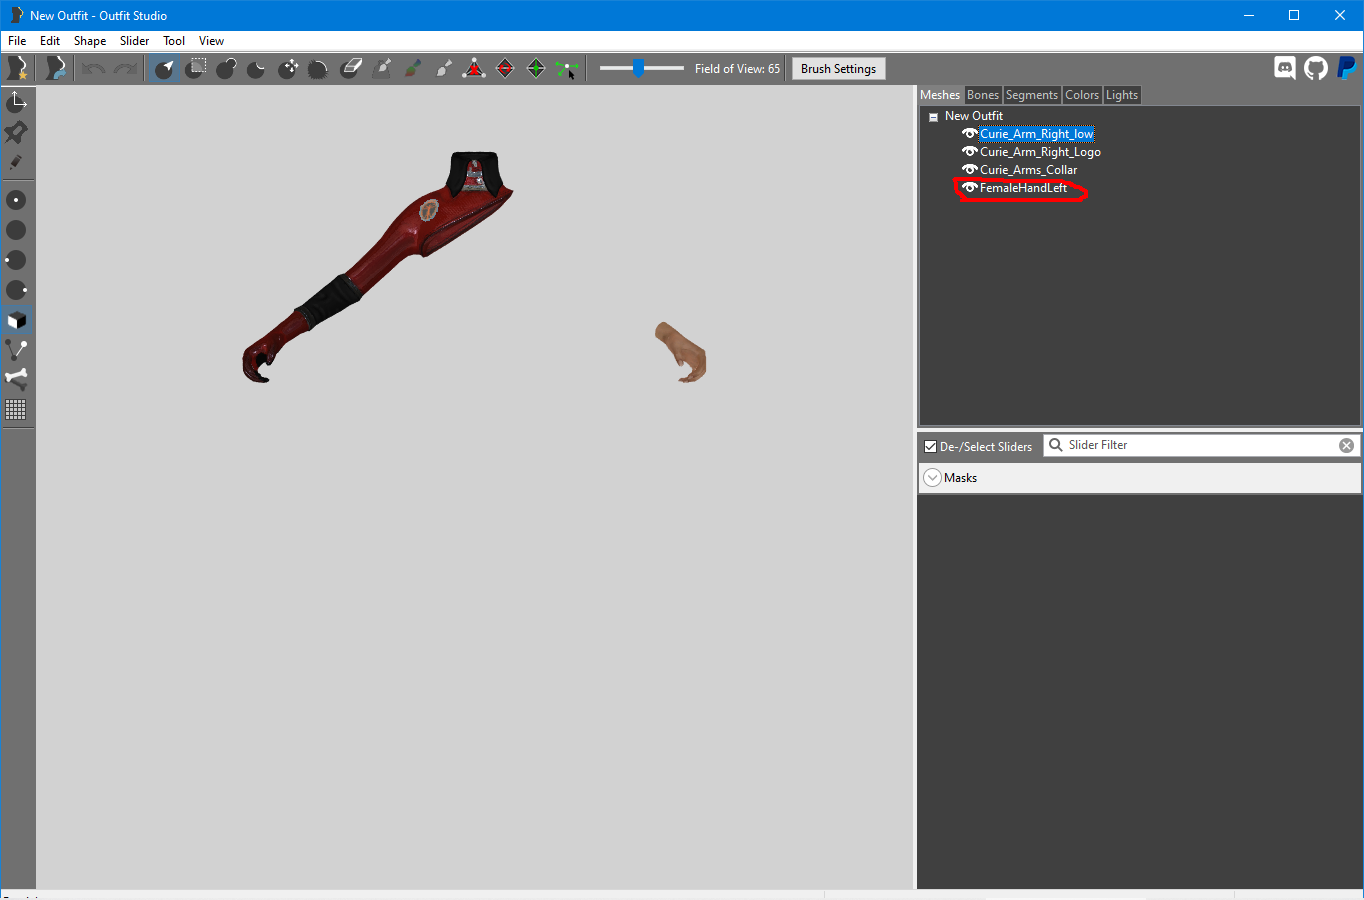Click the Field of View slider
The width and height of the screenshot is (1364, 900).
(640, 68)
